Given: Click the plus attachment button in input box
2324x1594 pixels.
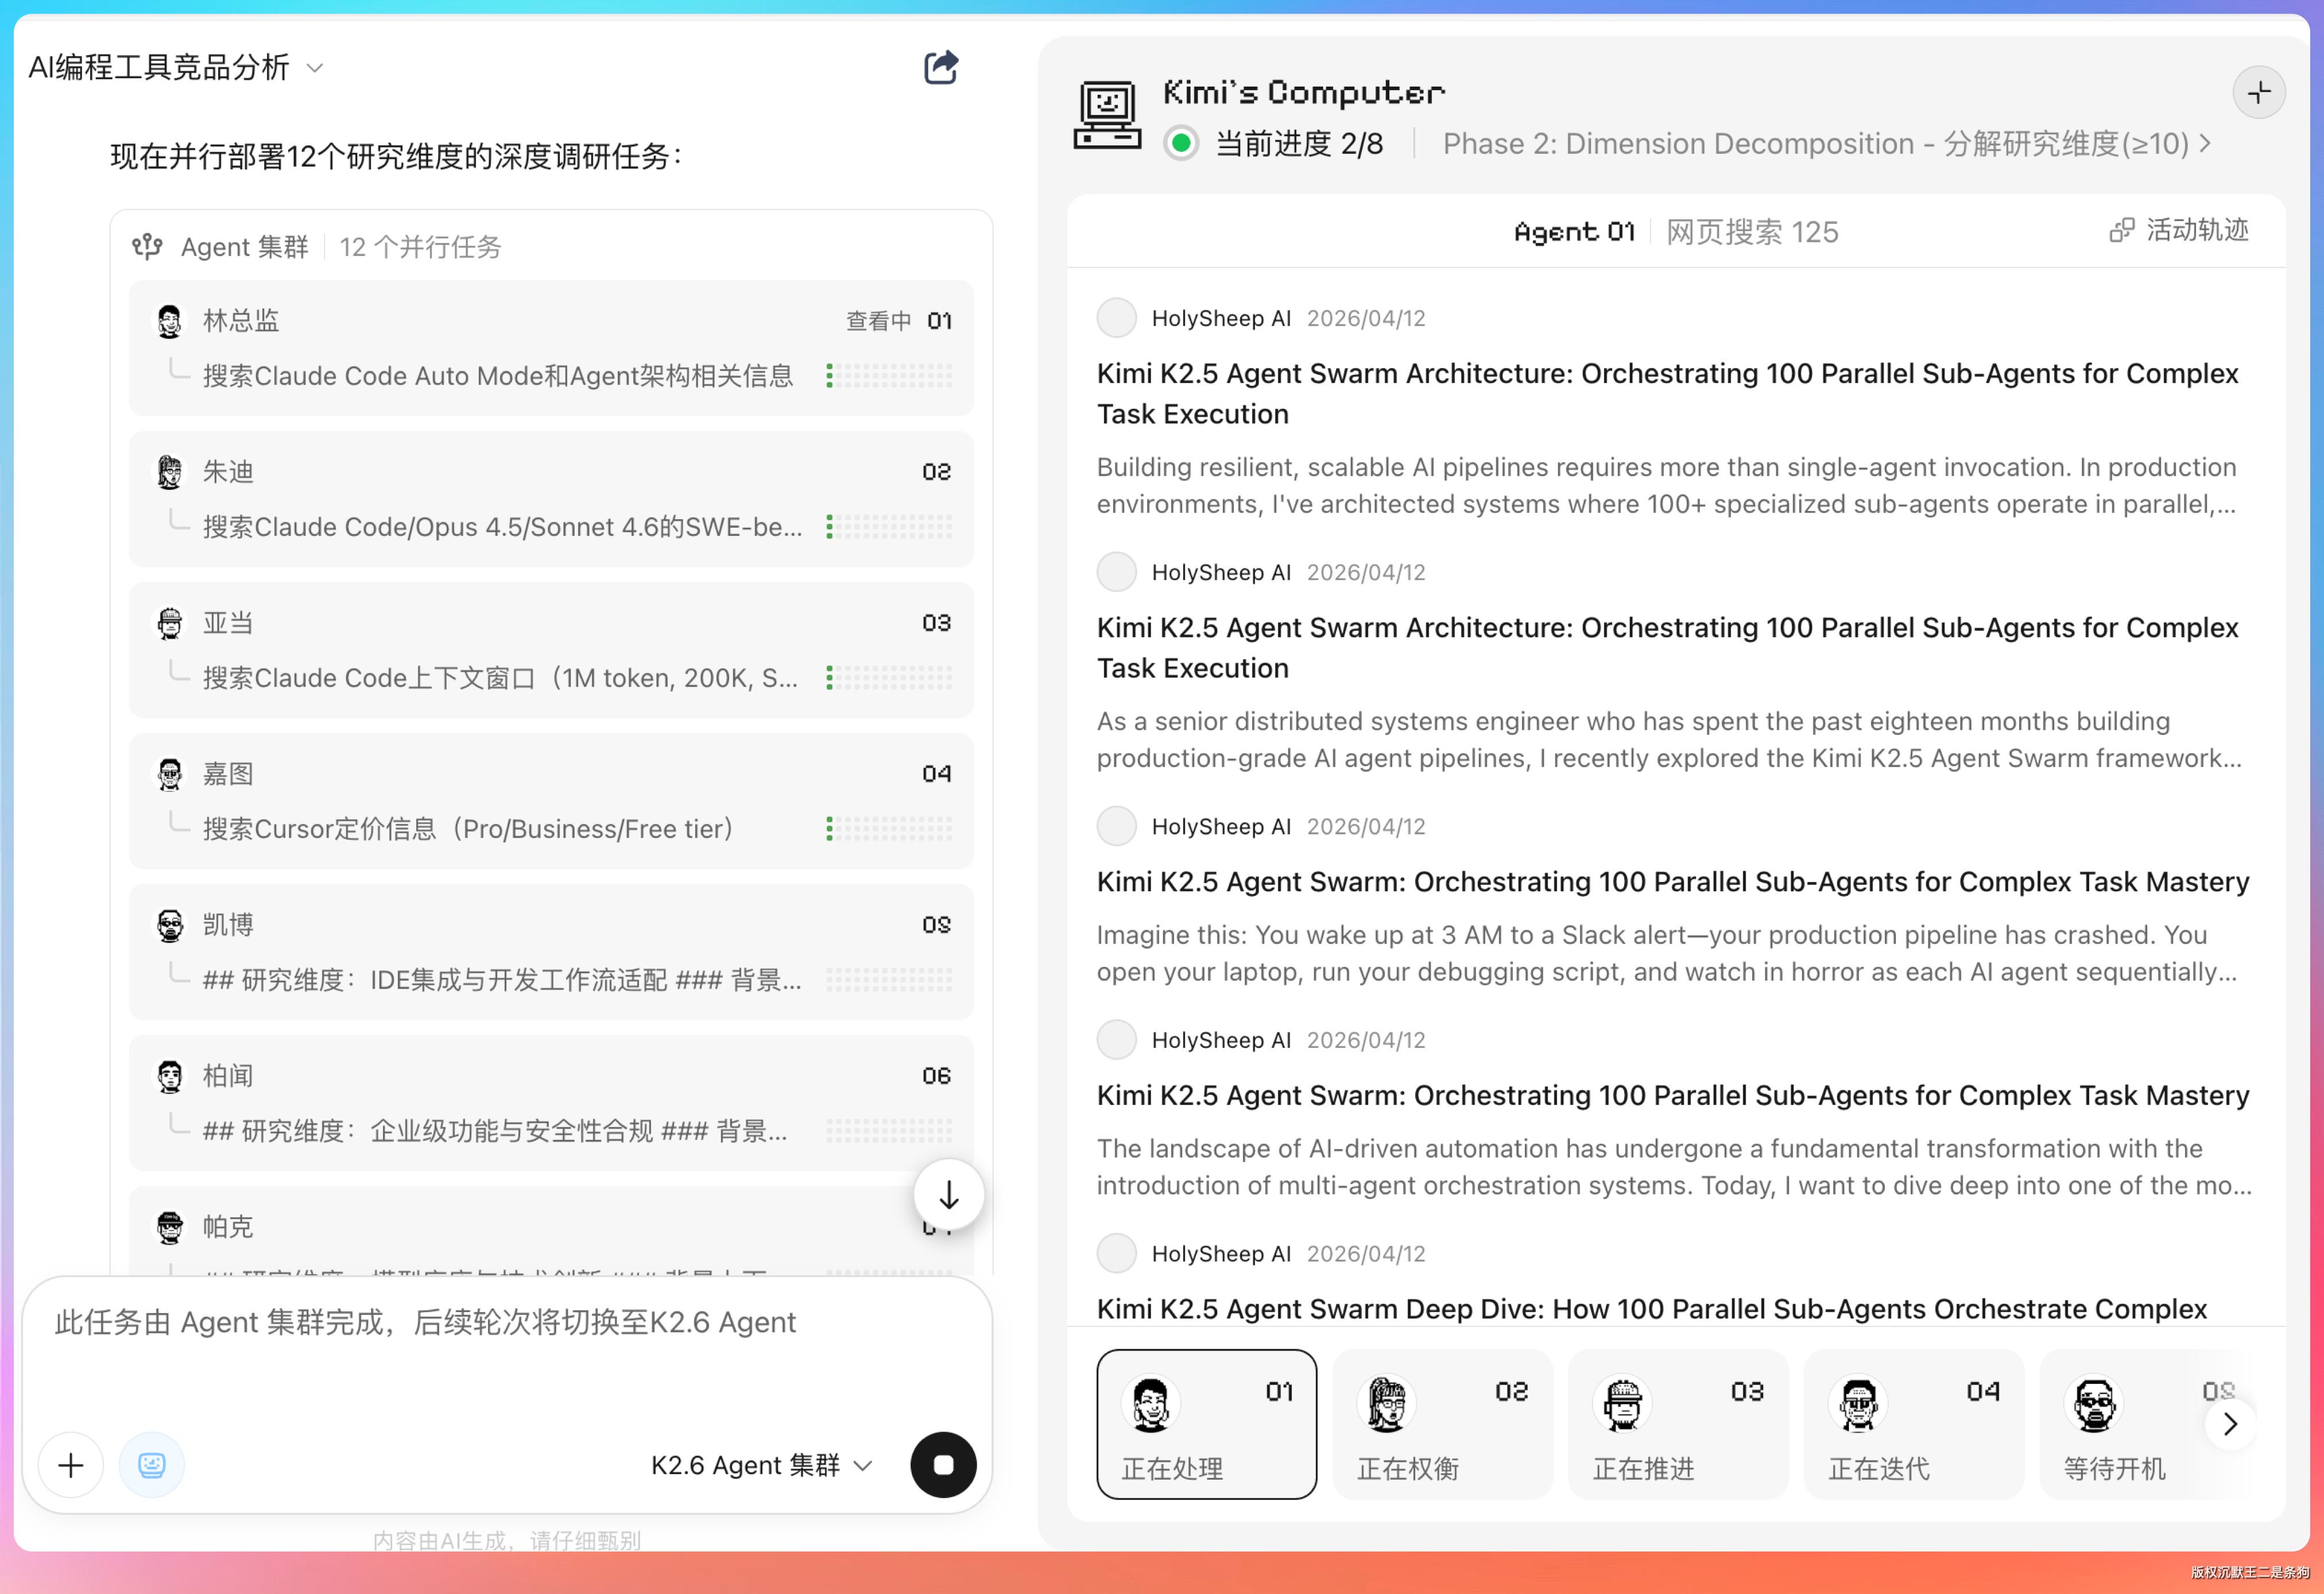Looking at the screenshot, I should point(71,1465).
